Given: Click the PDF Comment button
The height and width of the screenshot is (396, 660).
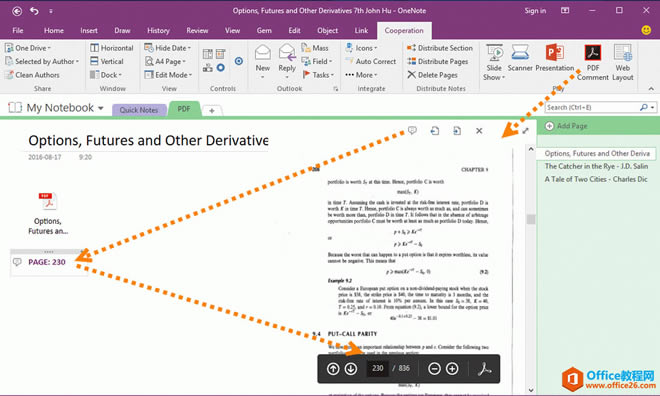Looking at the screenshot, I should 593,62.
